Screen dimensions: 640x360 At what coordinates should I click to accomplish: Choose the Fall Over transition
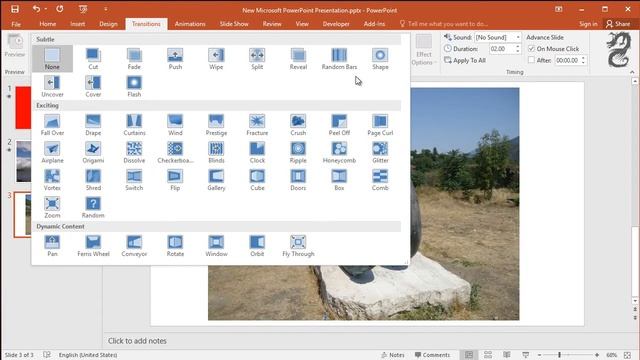[x=52, y=125]
